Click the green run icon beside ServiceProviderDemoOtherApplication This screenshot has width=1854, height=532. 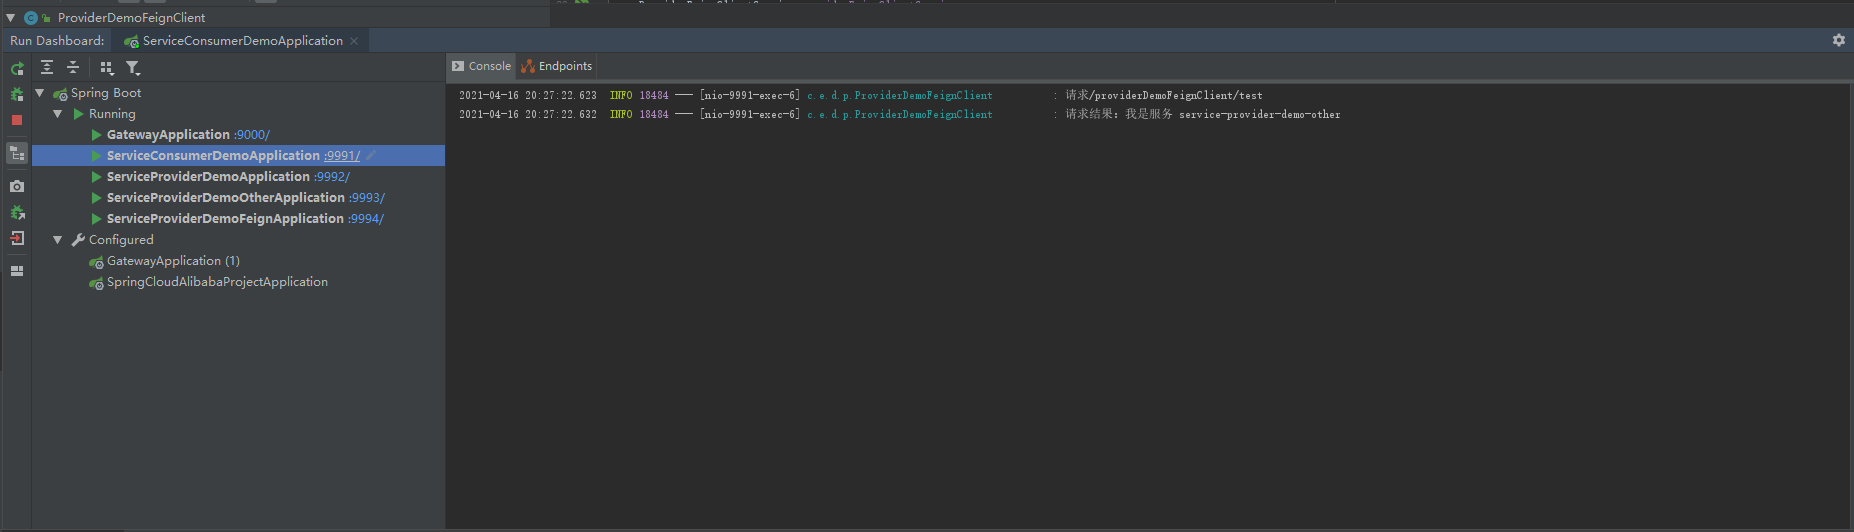[96, 198]
